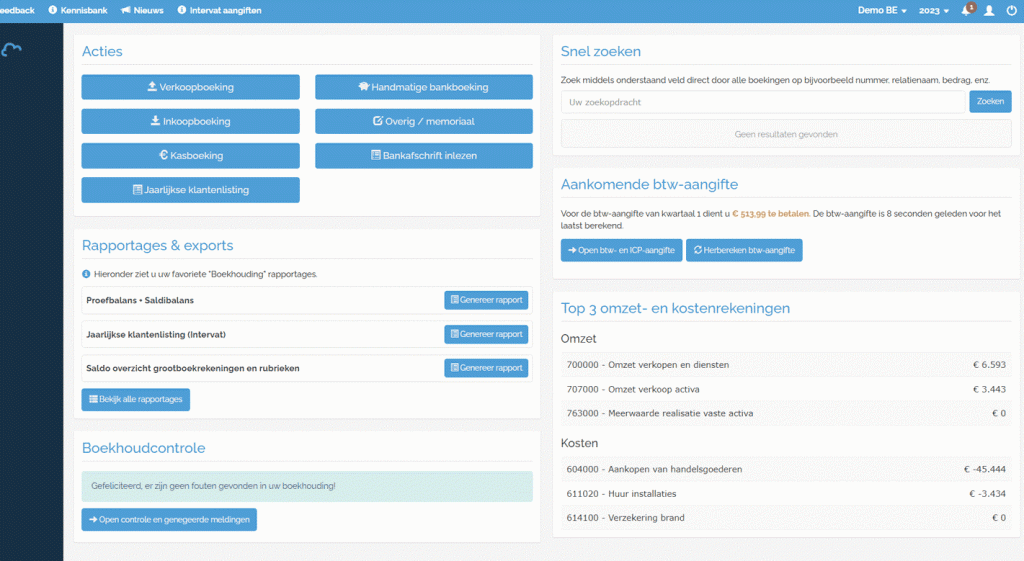Open Intervat aangiften menu item
This screenshot has width=1024, height=561.
pos(219,10)
